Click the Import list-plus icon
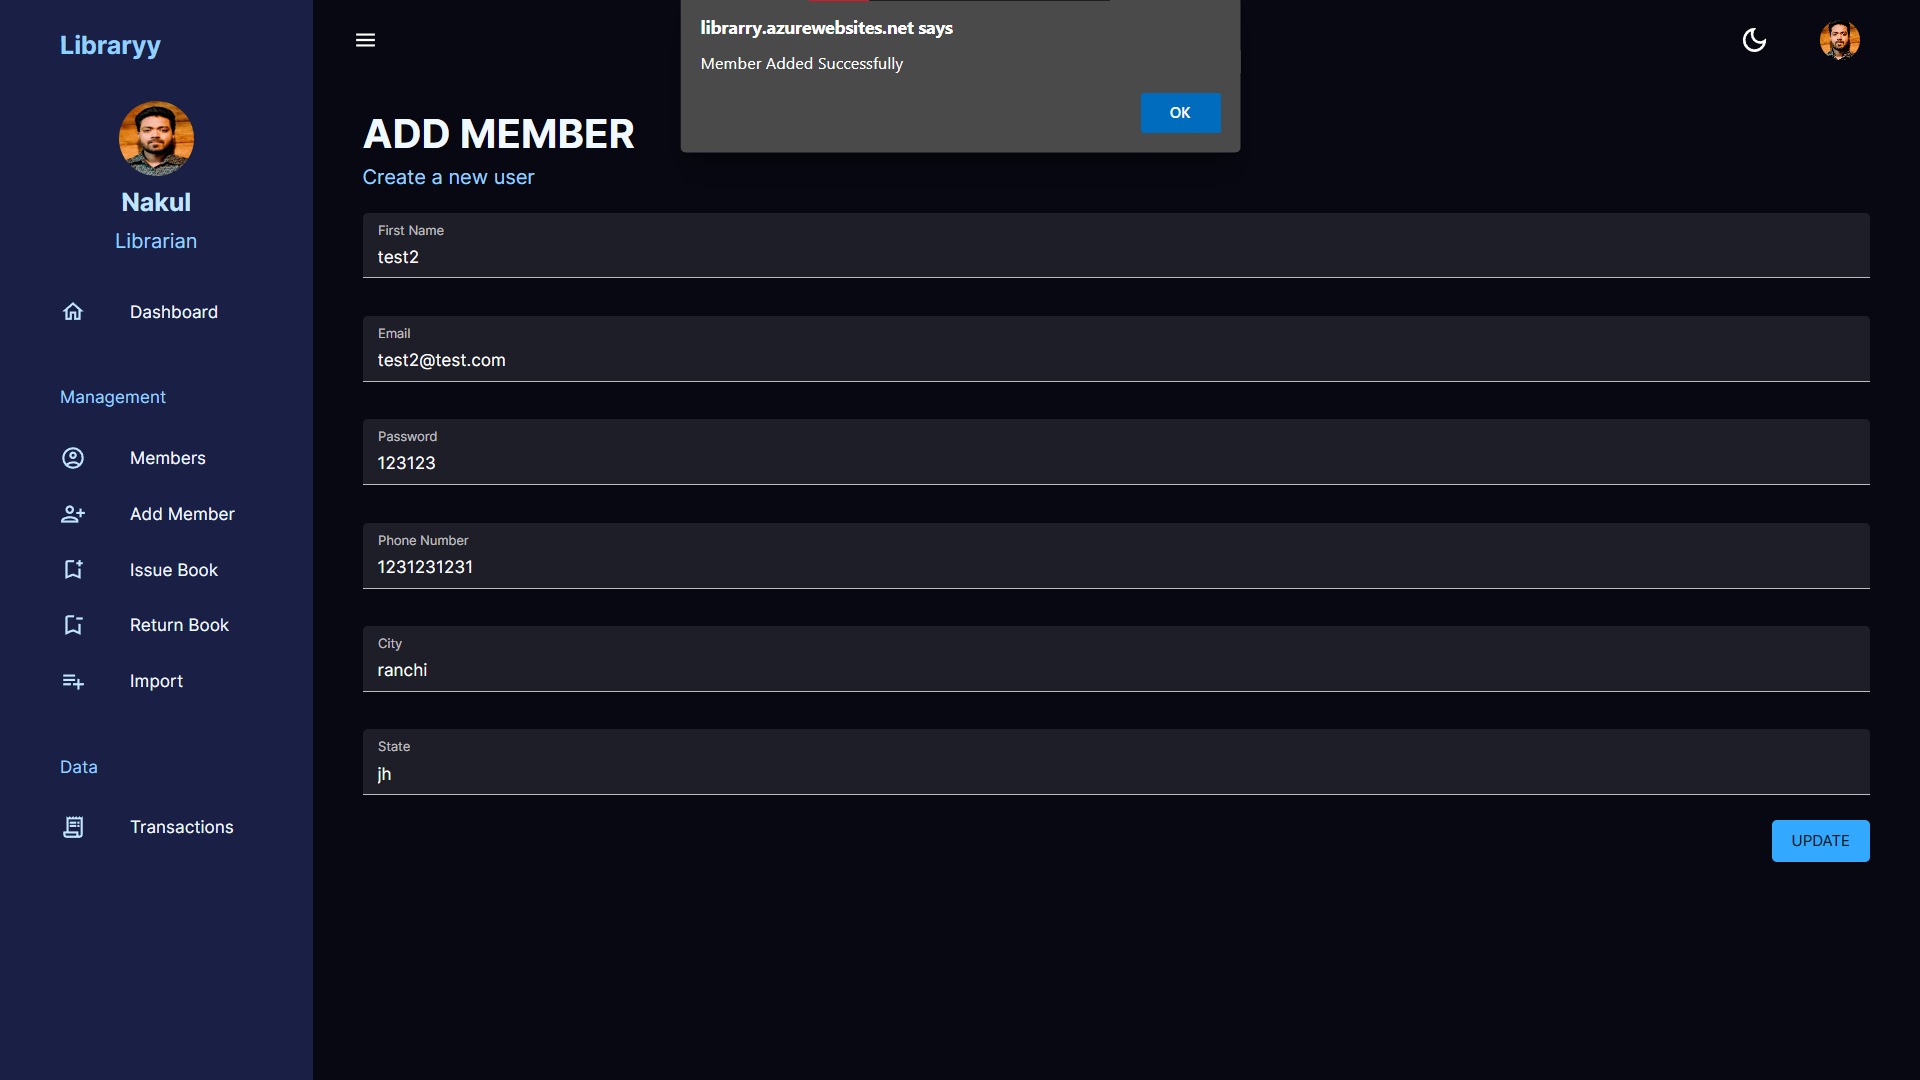 coord(73,681)
